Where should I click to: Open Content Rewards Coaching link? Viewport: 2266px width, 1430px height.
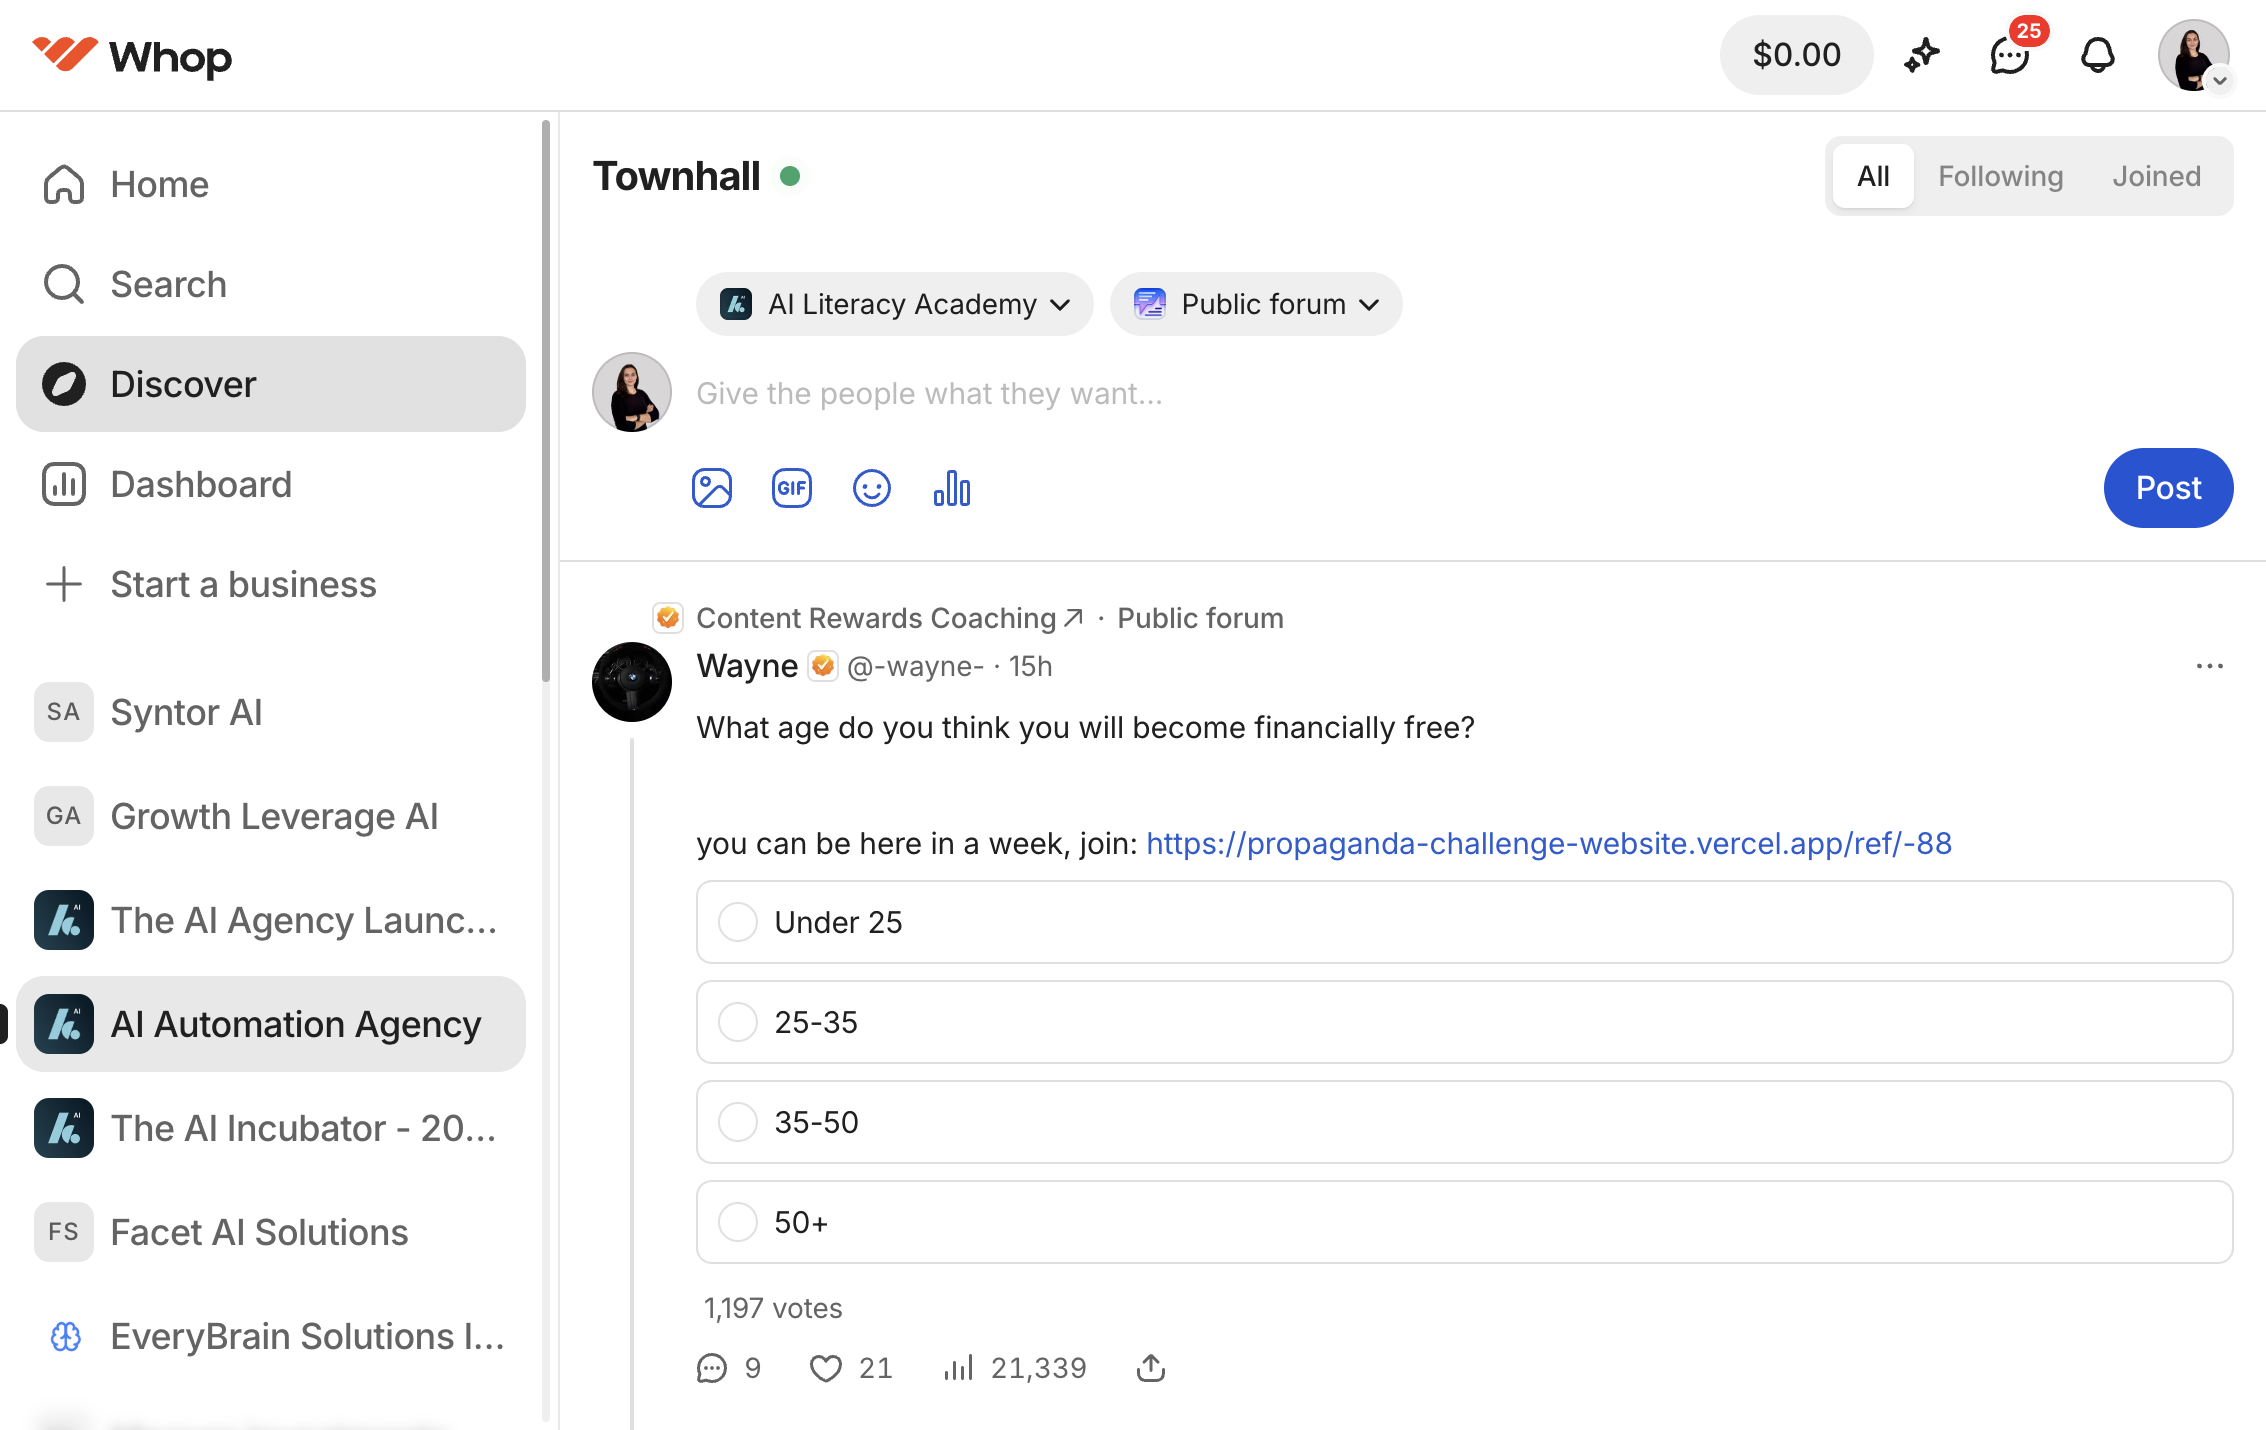point(889,618)
